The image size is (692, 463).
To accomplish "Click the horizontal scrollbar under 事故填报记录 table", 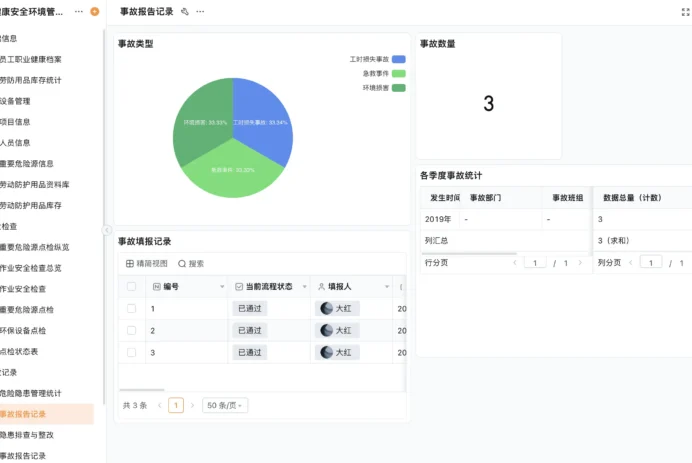I will pyautogui.click(x=142, y=390).
